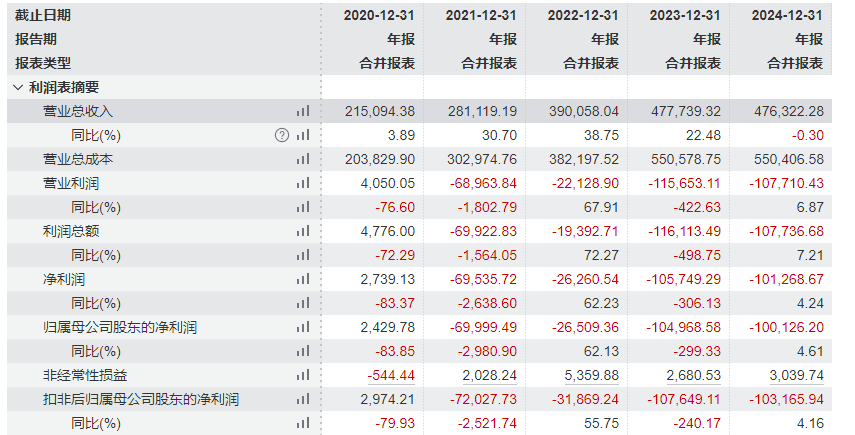Open chart icon for 同比 under 净利润
The image size is (855, 435).
point(302,303)
